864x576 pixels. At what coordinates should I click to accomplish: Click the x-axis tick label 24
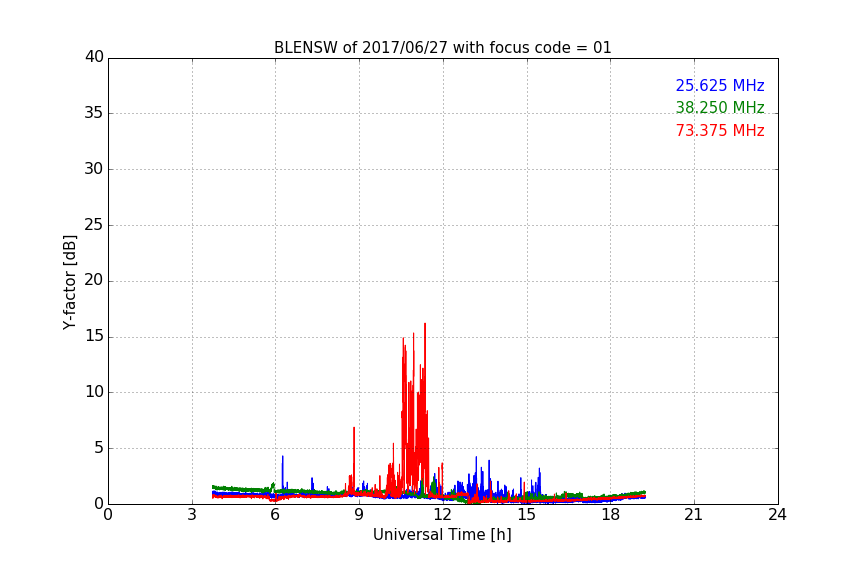(x=777, y=515)
